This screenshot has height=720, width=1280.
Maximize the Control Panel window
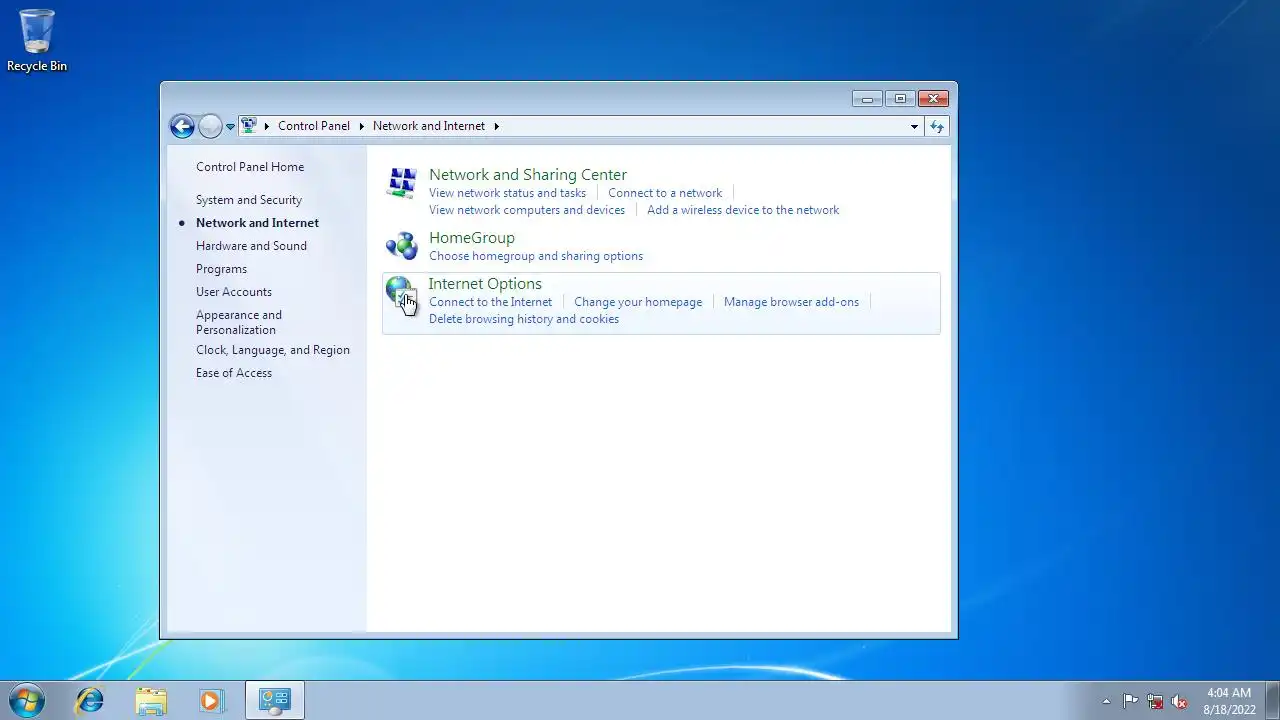[900, 98]
